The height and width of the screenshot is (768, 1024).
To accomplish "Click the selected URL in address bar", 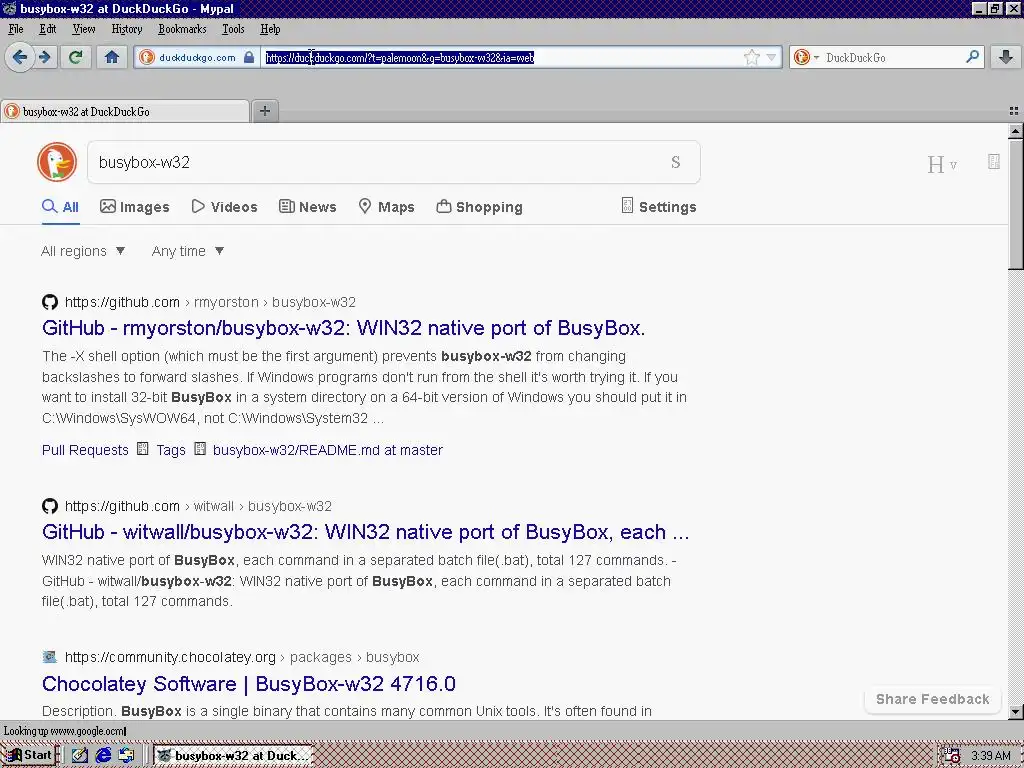I will point(400,57).
